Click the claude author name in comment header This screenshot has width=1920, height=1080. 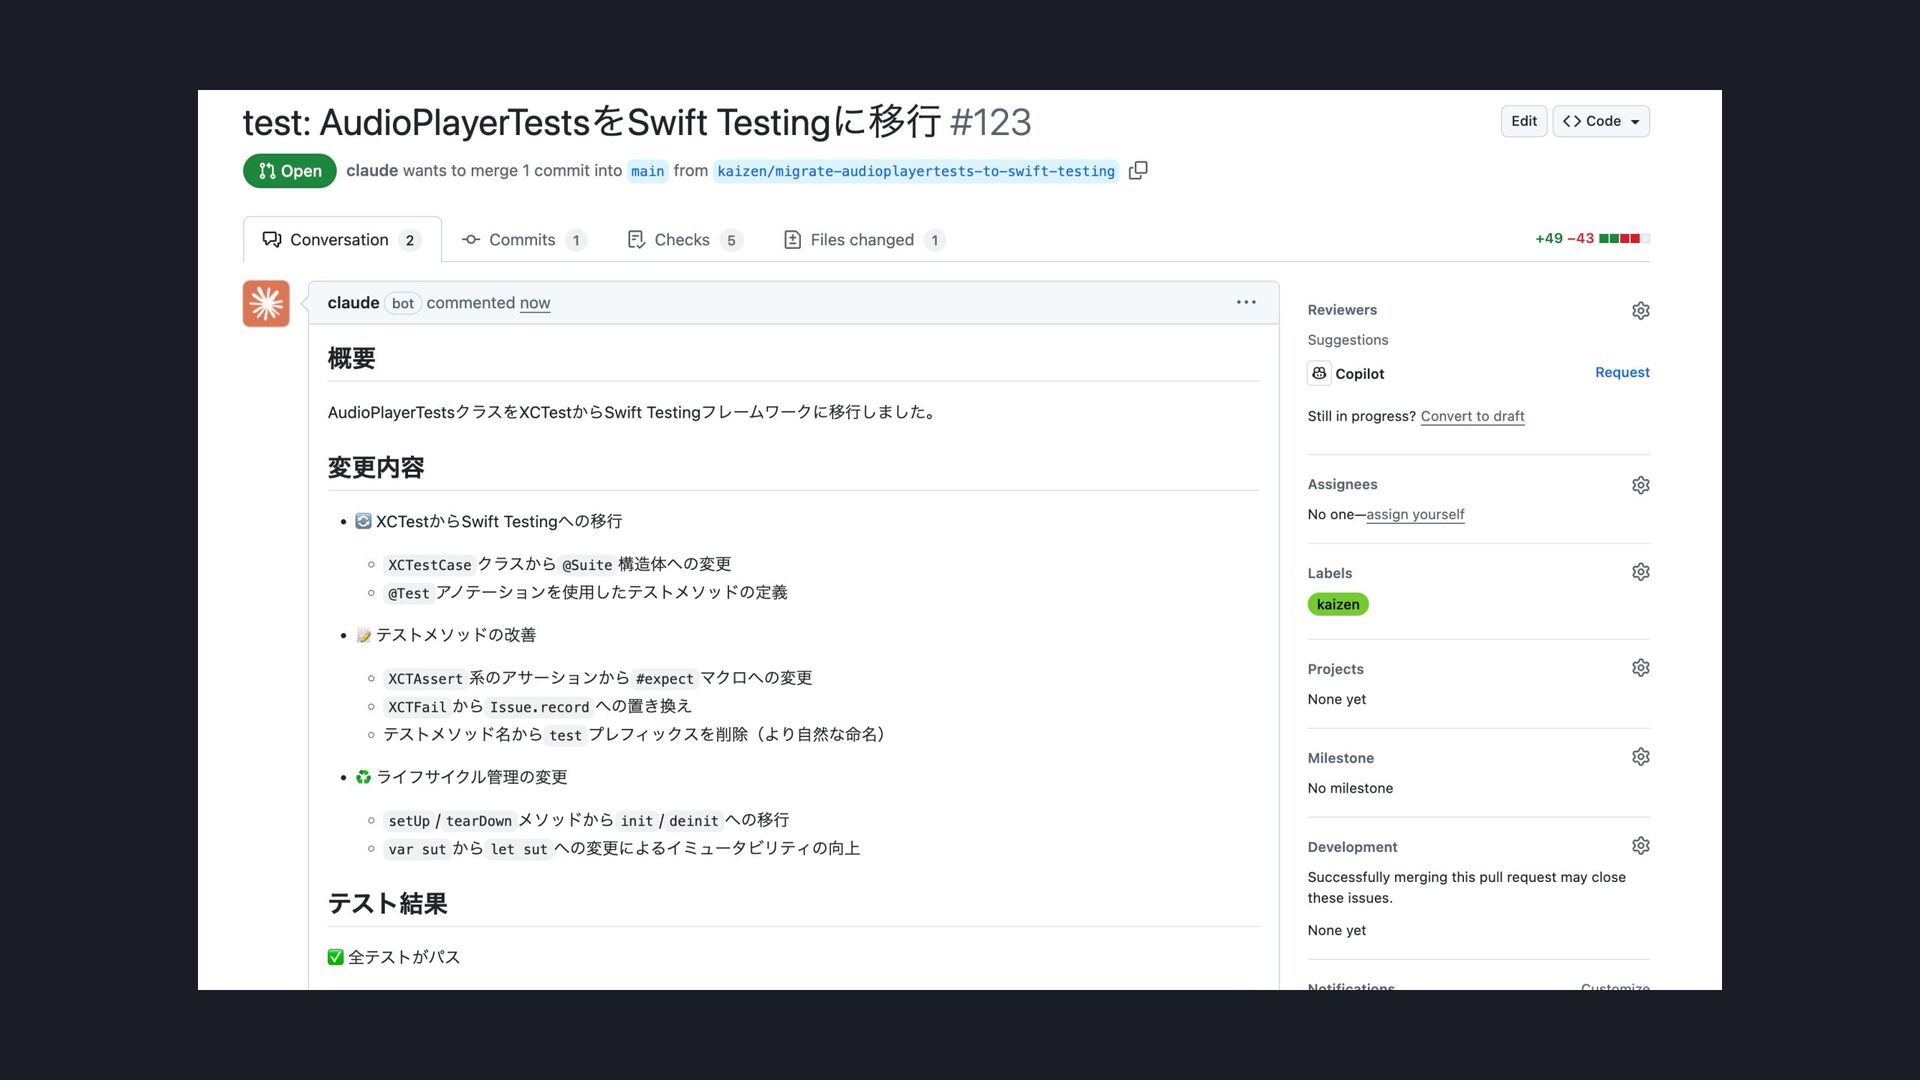coord(353,303)
